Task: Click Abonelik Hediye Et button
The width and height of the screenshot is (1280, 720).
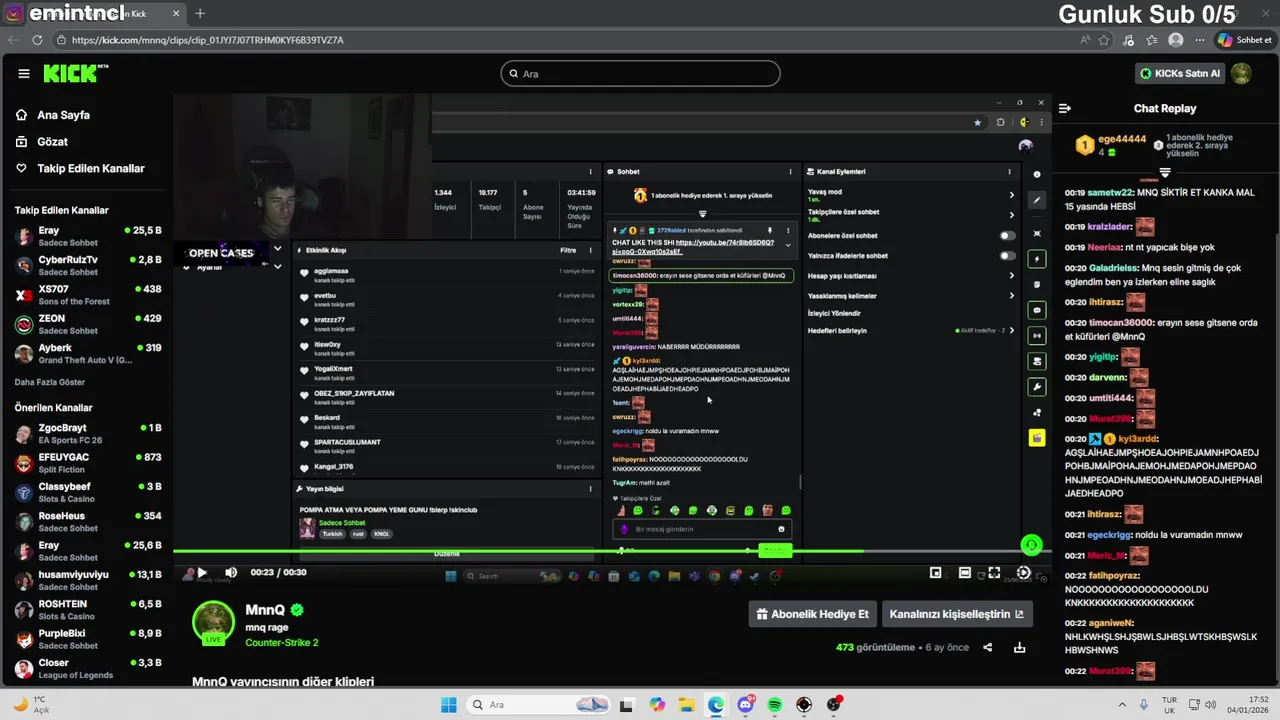Action: [813, 614]
